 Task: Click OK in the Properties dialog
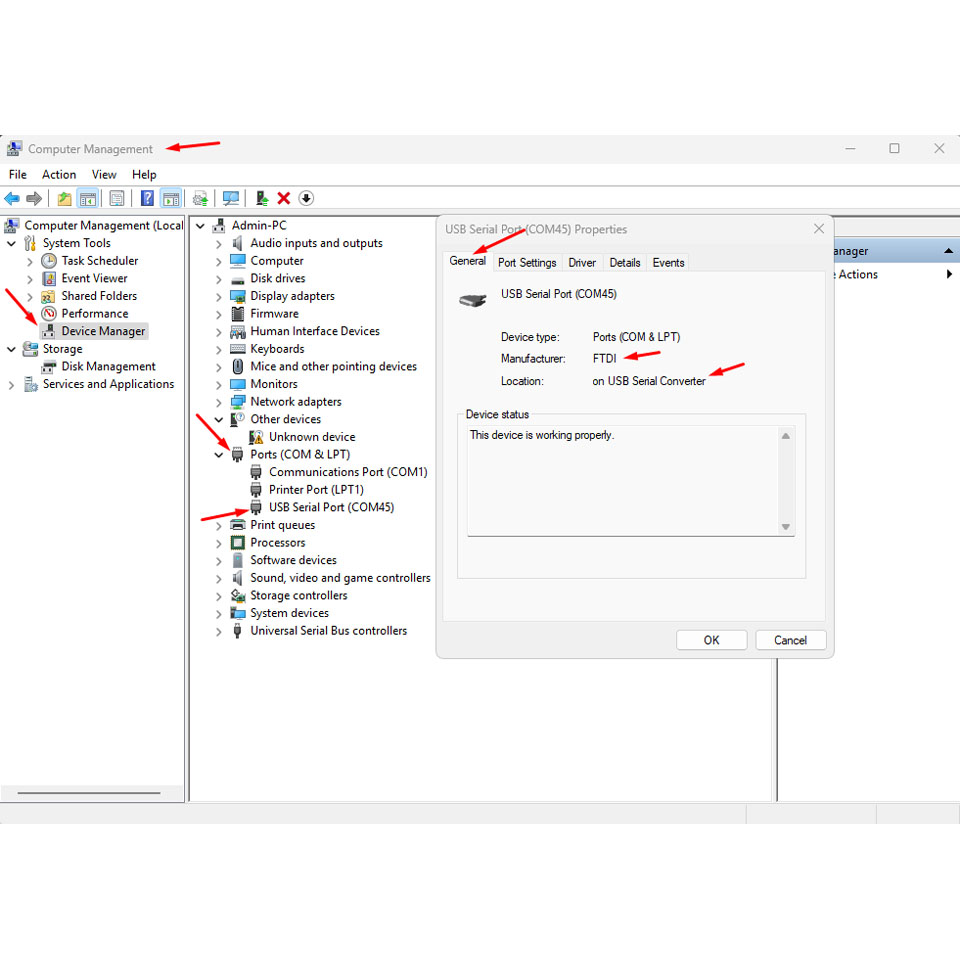pyautogui.click(x=711, y=640)
